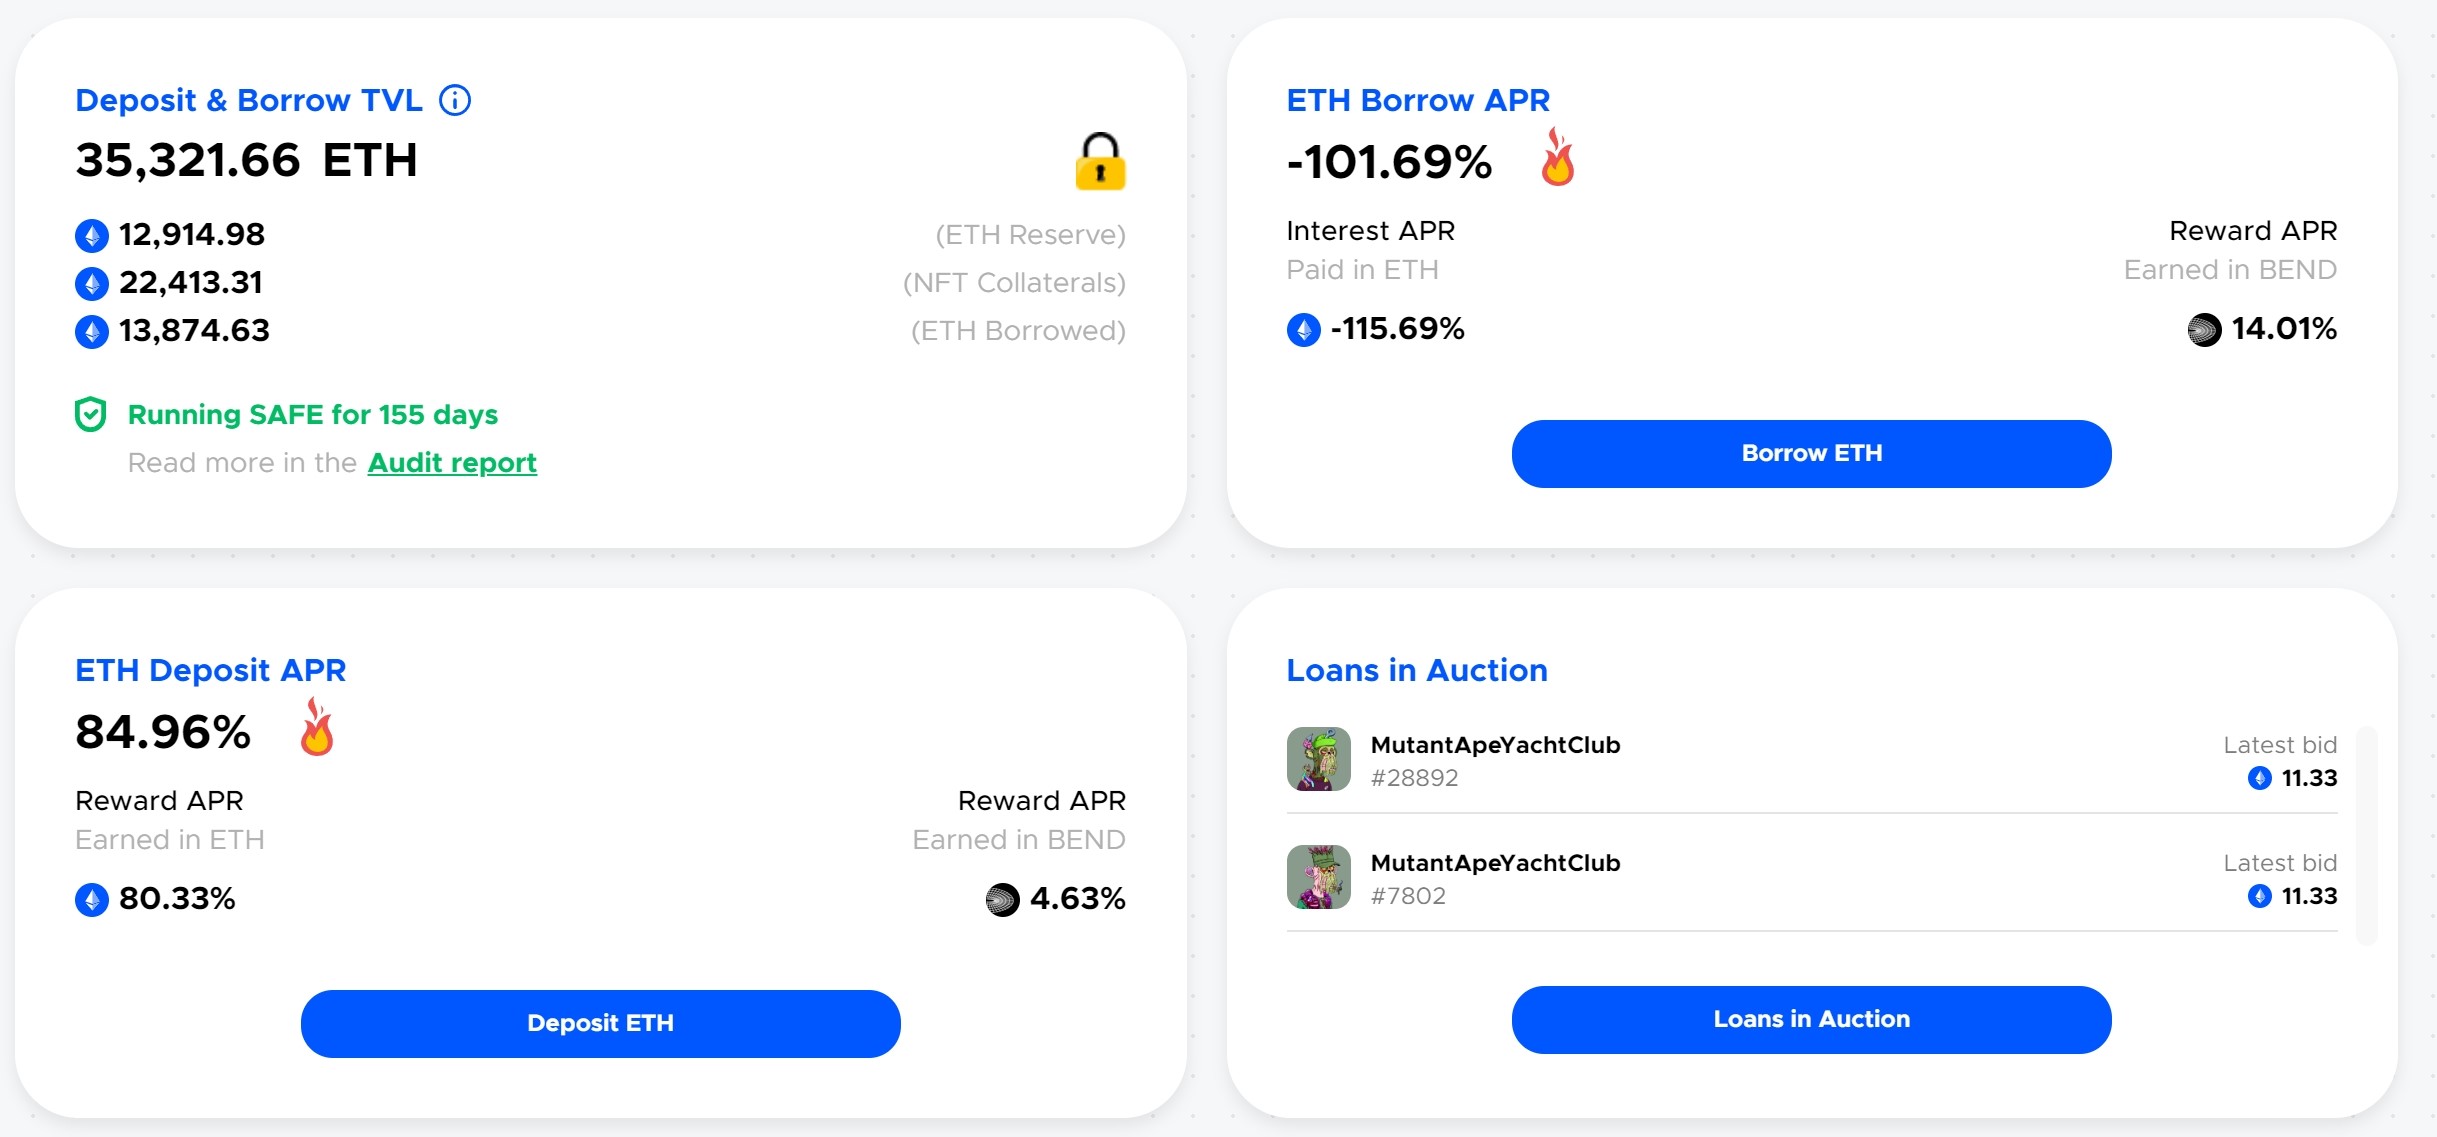The height and width of the screenshot is (1137, 2437).
Task: Click the ETH icon beside 12,914.98 reserve
Action: point(92,236)
